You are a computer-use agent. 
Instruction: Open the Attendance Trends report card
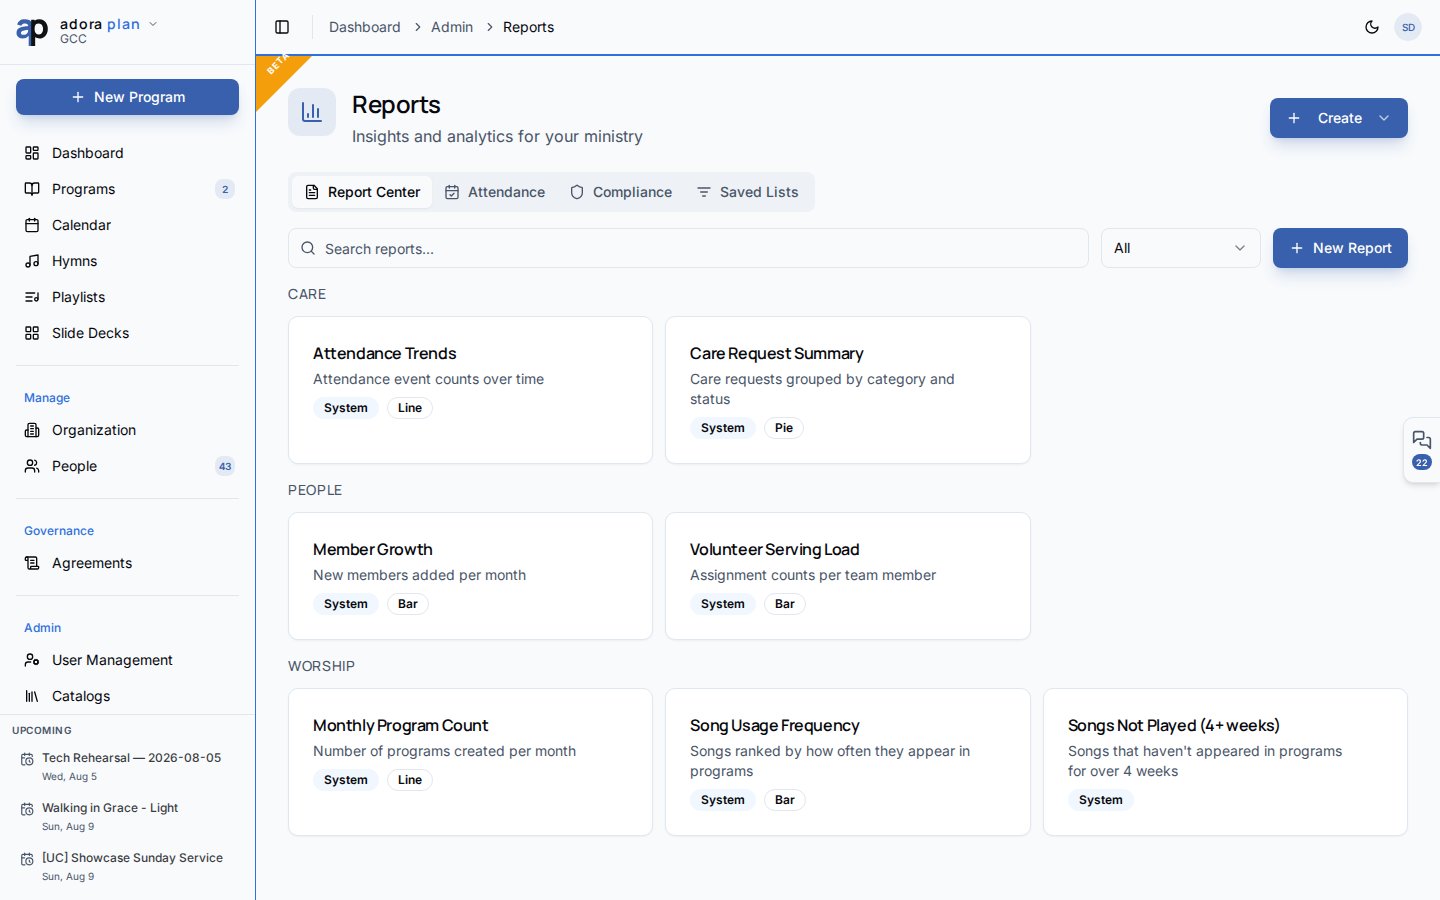coord(470,390)
